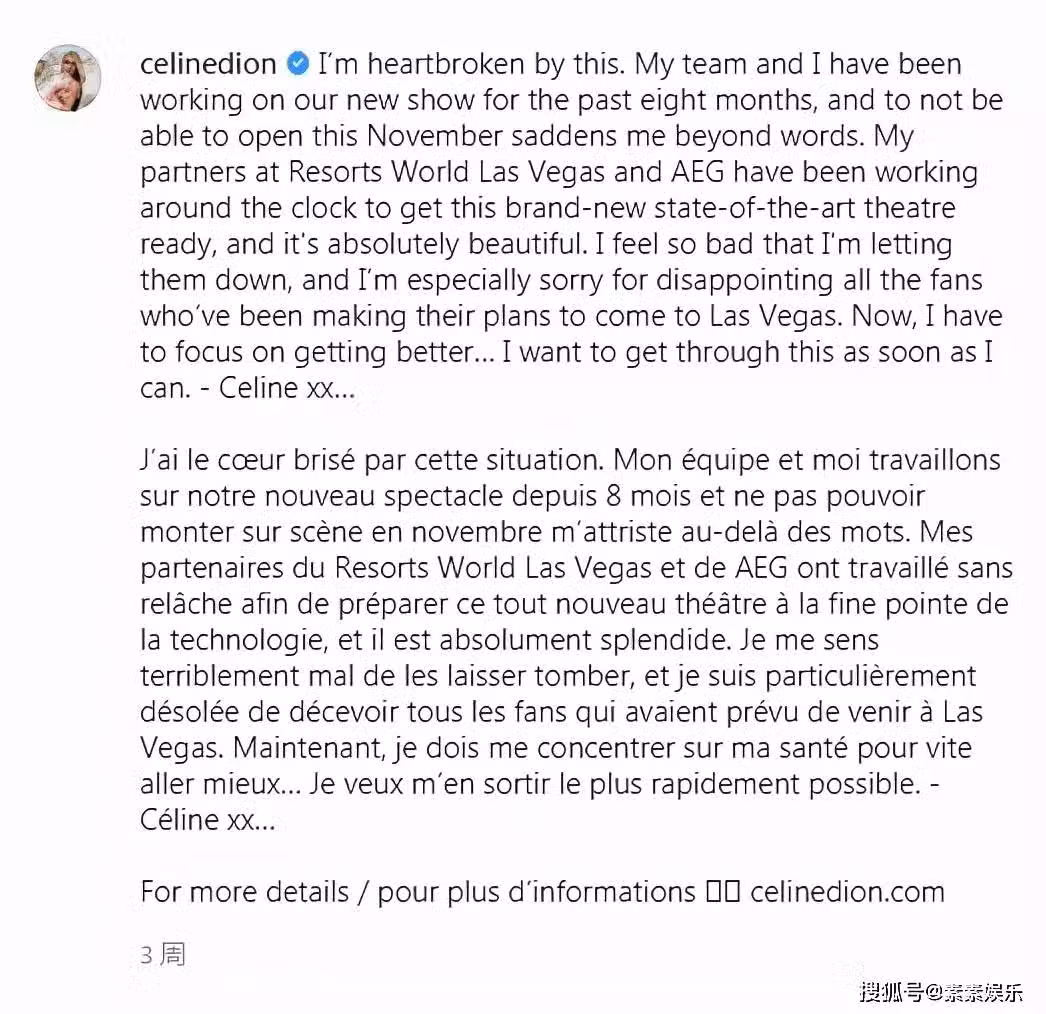Click the verified badge beside celinedion
1046x1014 pixels.
[x=298, y=66]
